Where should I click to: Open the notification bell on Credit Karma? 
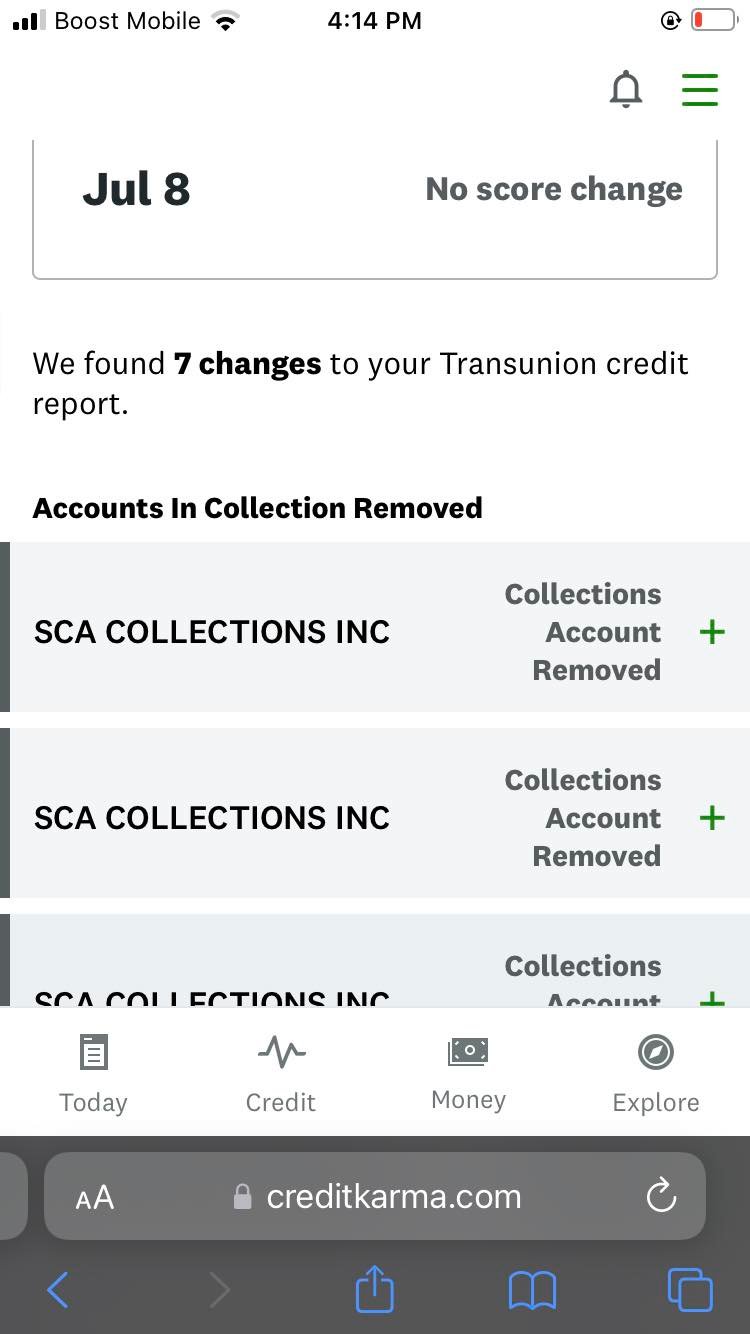coord(626,89)
